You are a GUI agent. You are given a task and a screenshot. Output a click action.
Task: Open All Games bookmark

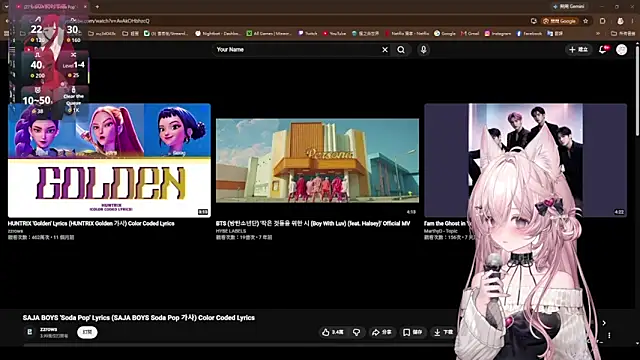[269, 33]
